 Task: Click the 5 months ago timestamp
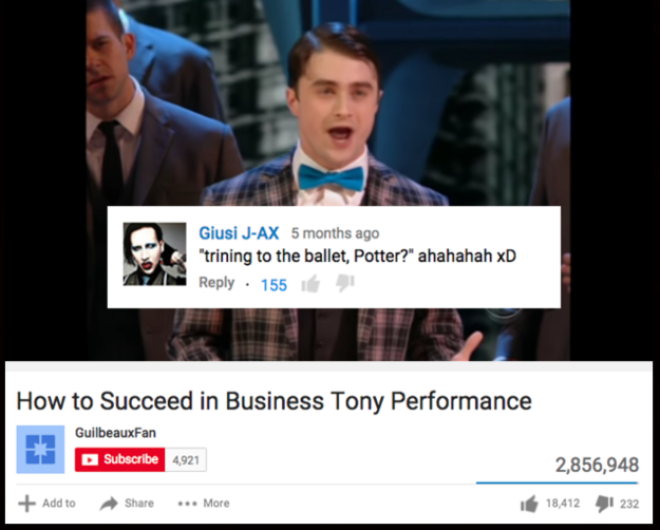pyautogui.click(x=335, y=233)
